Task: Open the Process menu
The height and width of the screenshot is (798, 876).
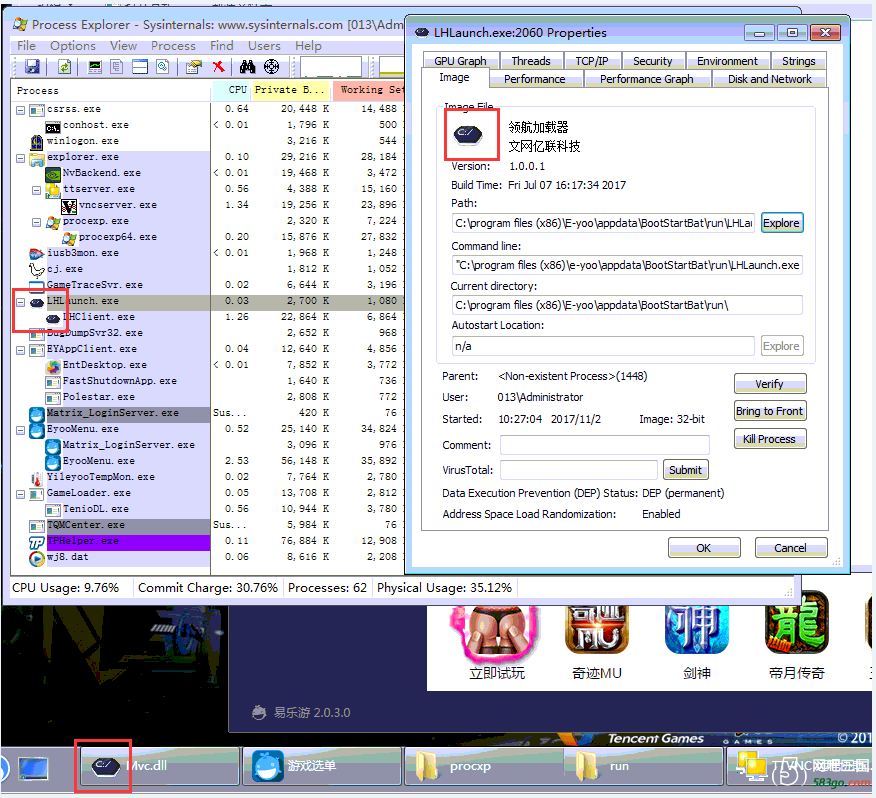Action: 173,46
